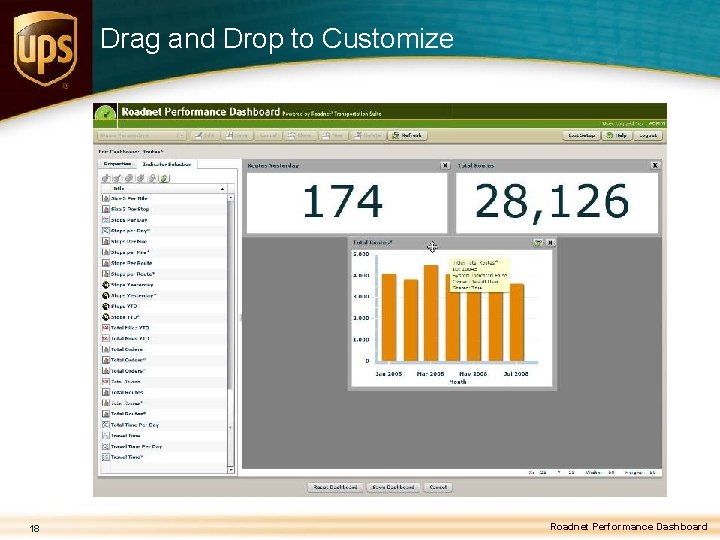The width and height of the screenshot is (720, 540).
Task: Click the Jan 2006 bar in chart
Action: coord(389,317)
